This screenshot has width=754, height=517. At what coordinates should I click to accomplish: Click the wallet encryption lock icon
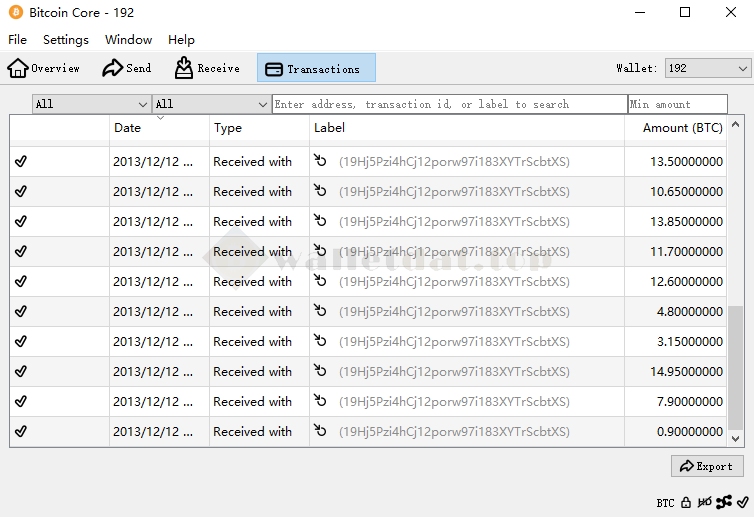[686, 502]
